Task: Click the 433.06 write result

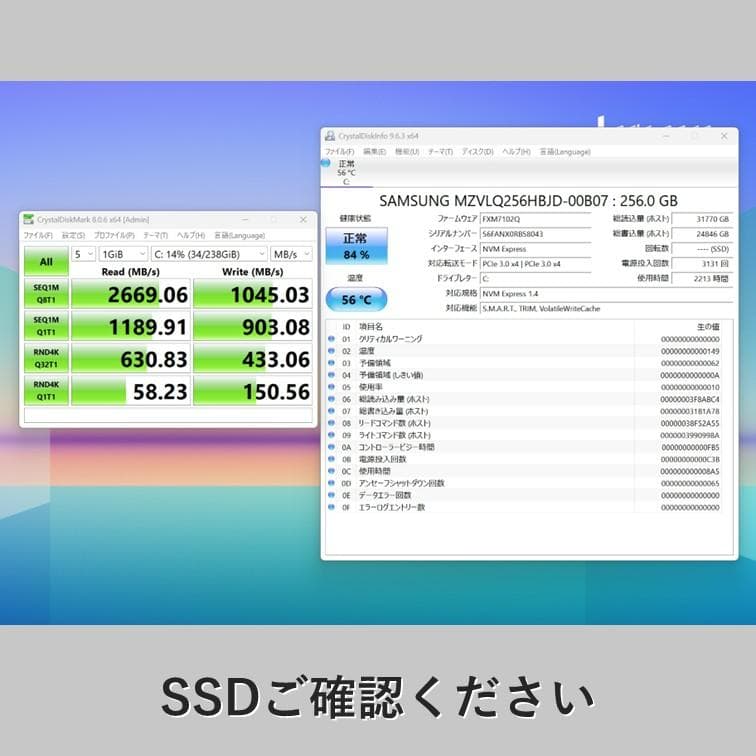Action: click(253, 359)
